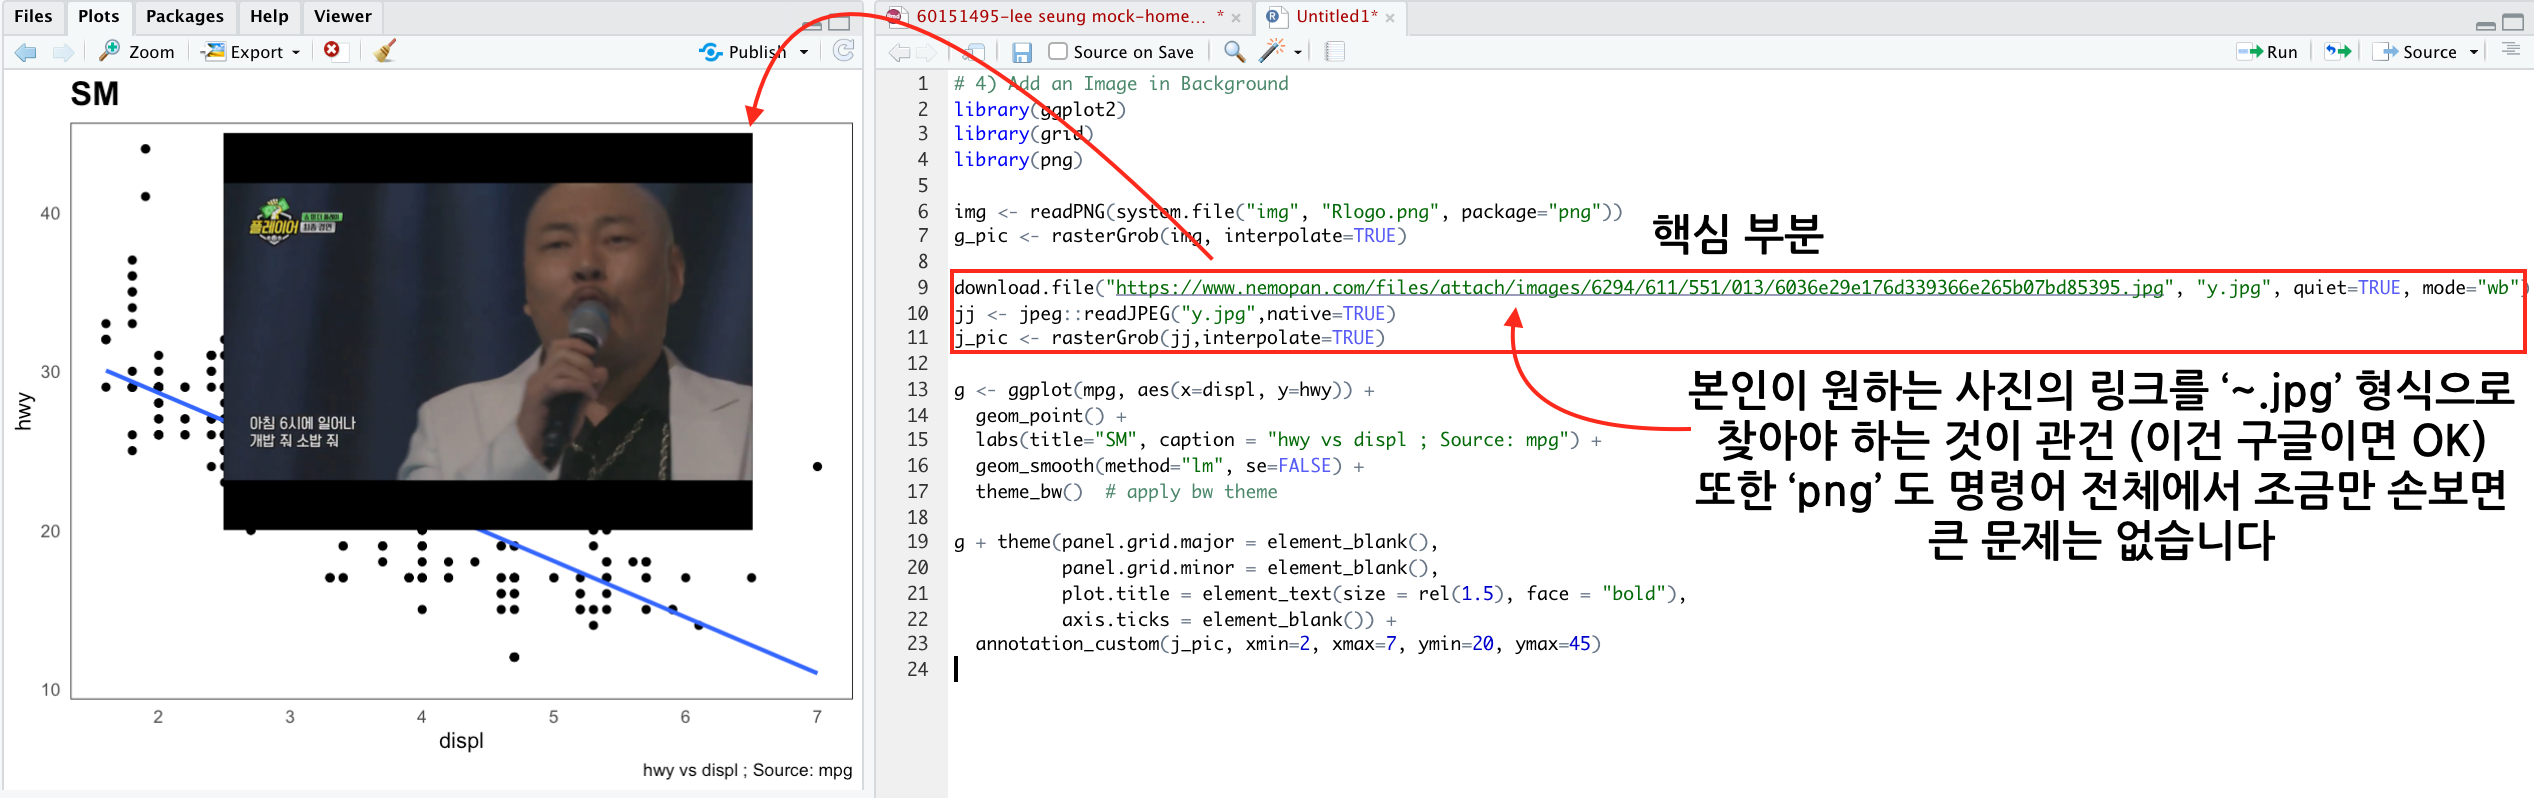Expand the Source options dropdown
2534x798 pixels.
click(x=2474, y=52)
